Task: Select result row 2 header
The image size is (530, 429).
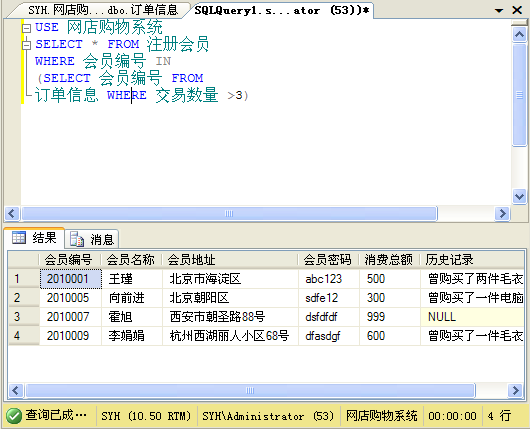Action: (24, 298)
